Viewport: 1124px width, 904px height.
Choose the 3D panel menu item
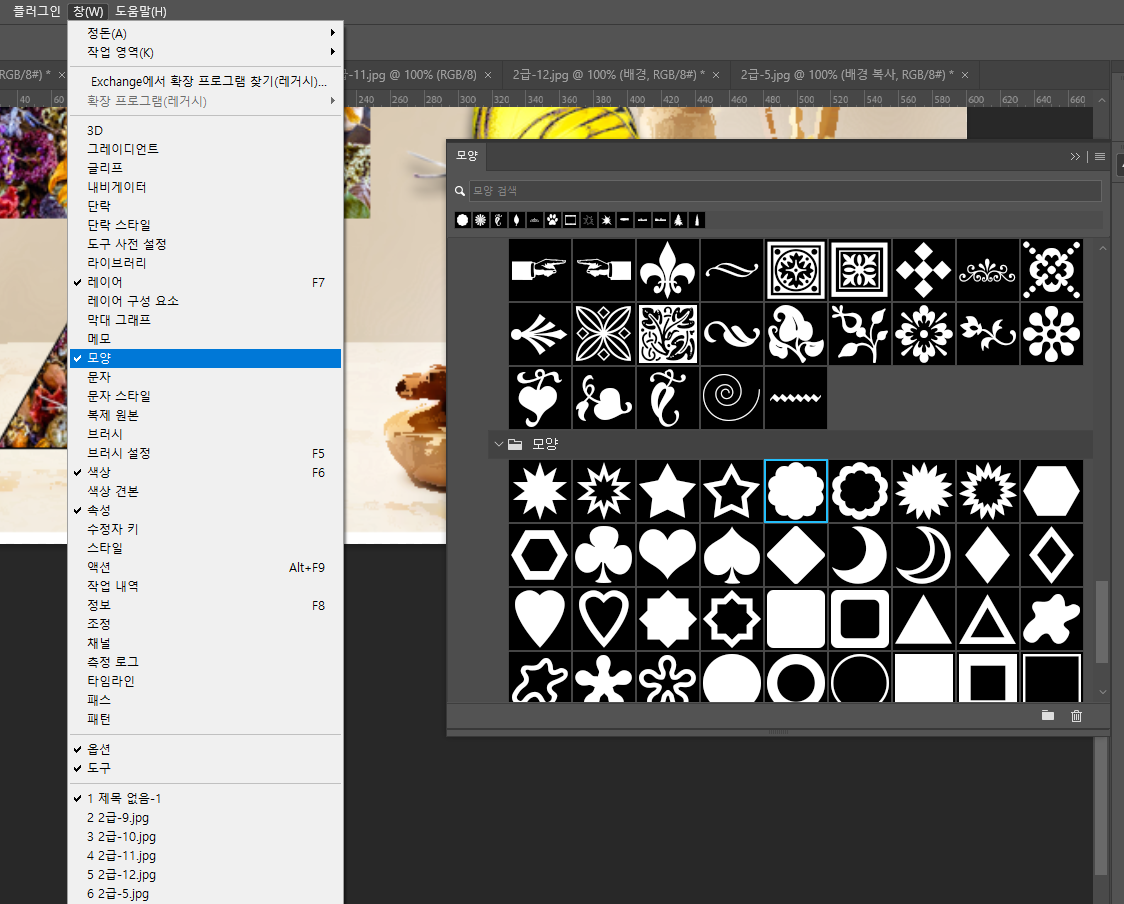point(204,130)
